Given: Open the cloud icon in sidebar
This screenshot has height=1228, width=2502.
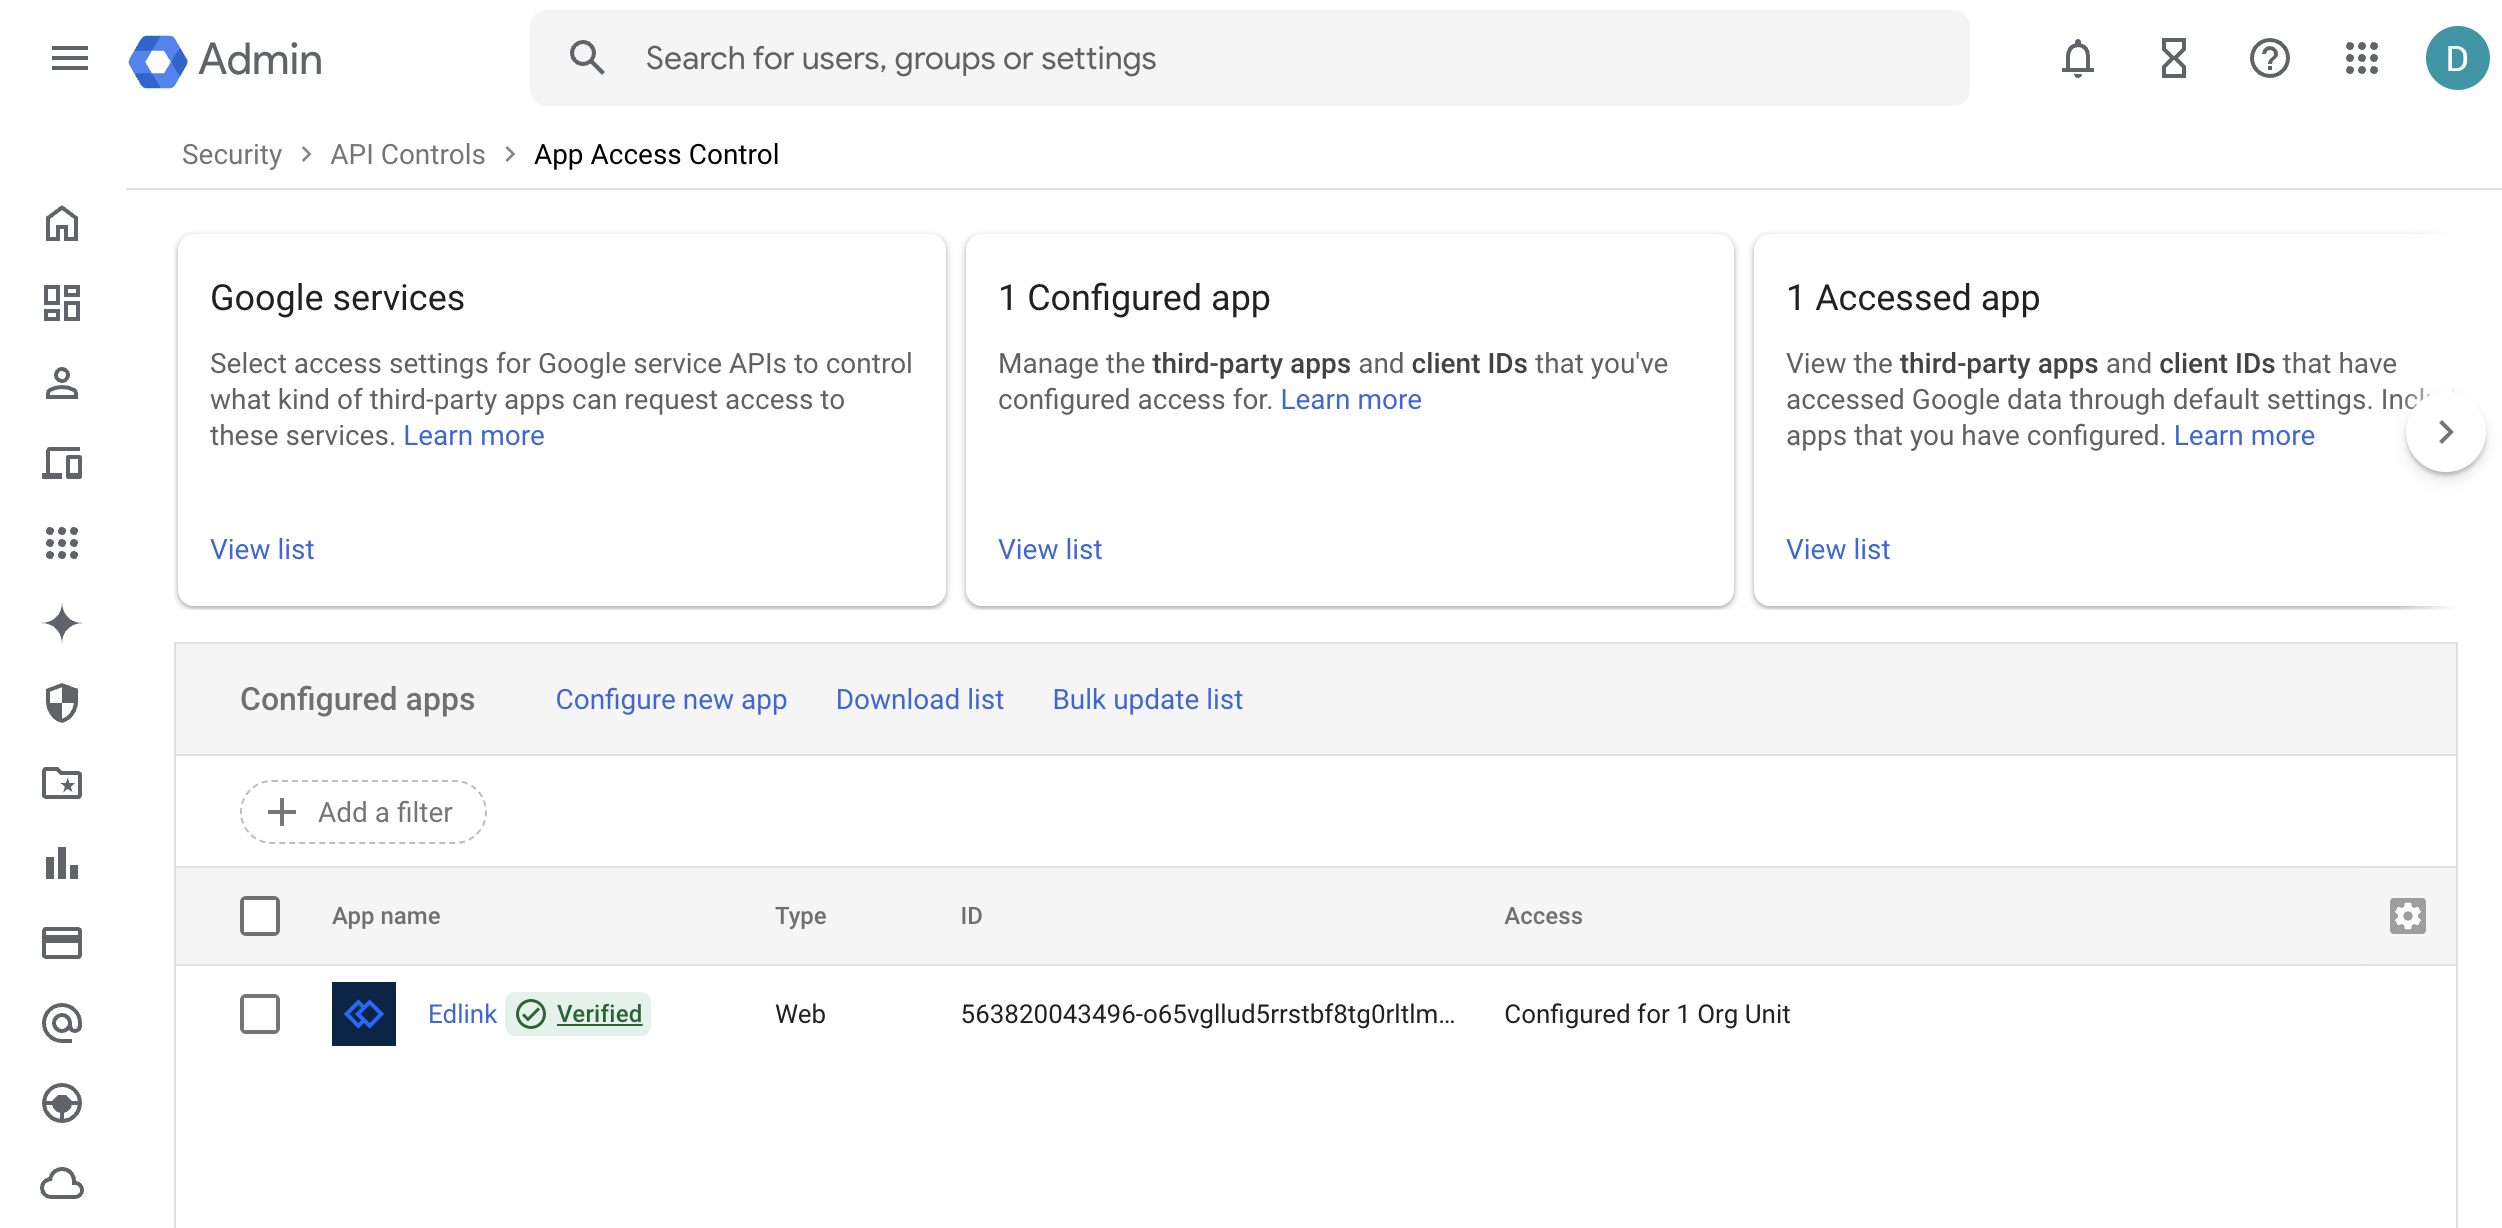Looking at the screenshot, I should click(x=62, y=1184).
